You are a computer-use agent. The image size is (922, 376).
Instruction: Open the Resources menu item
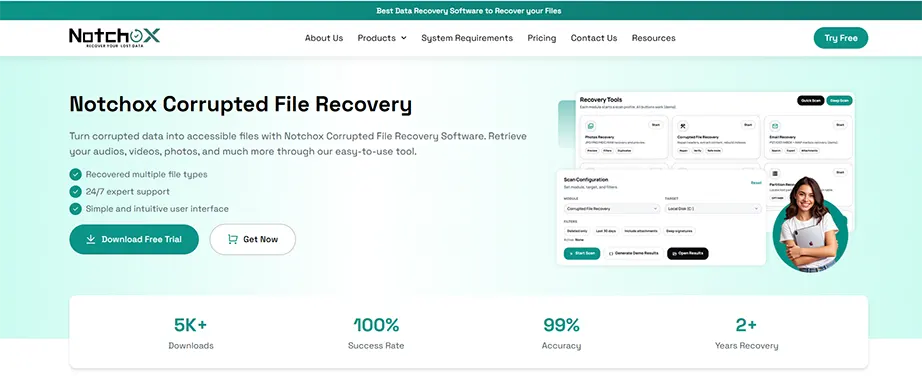point(653,38)
